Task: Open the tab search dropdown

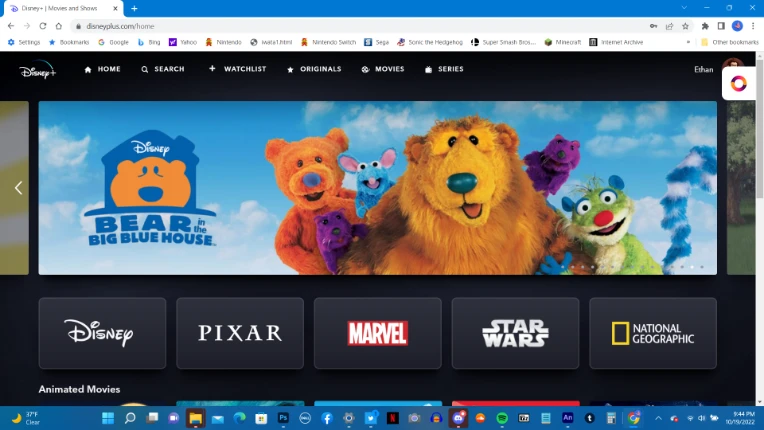Action: 684,8
